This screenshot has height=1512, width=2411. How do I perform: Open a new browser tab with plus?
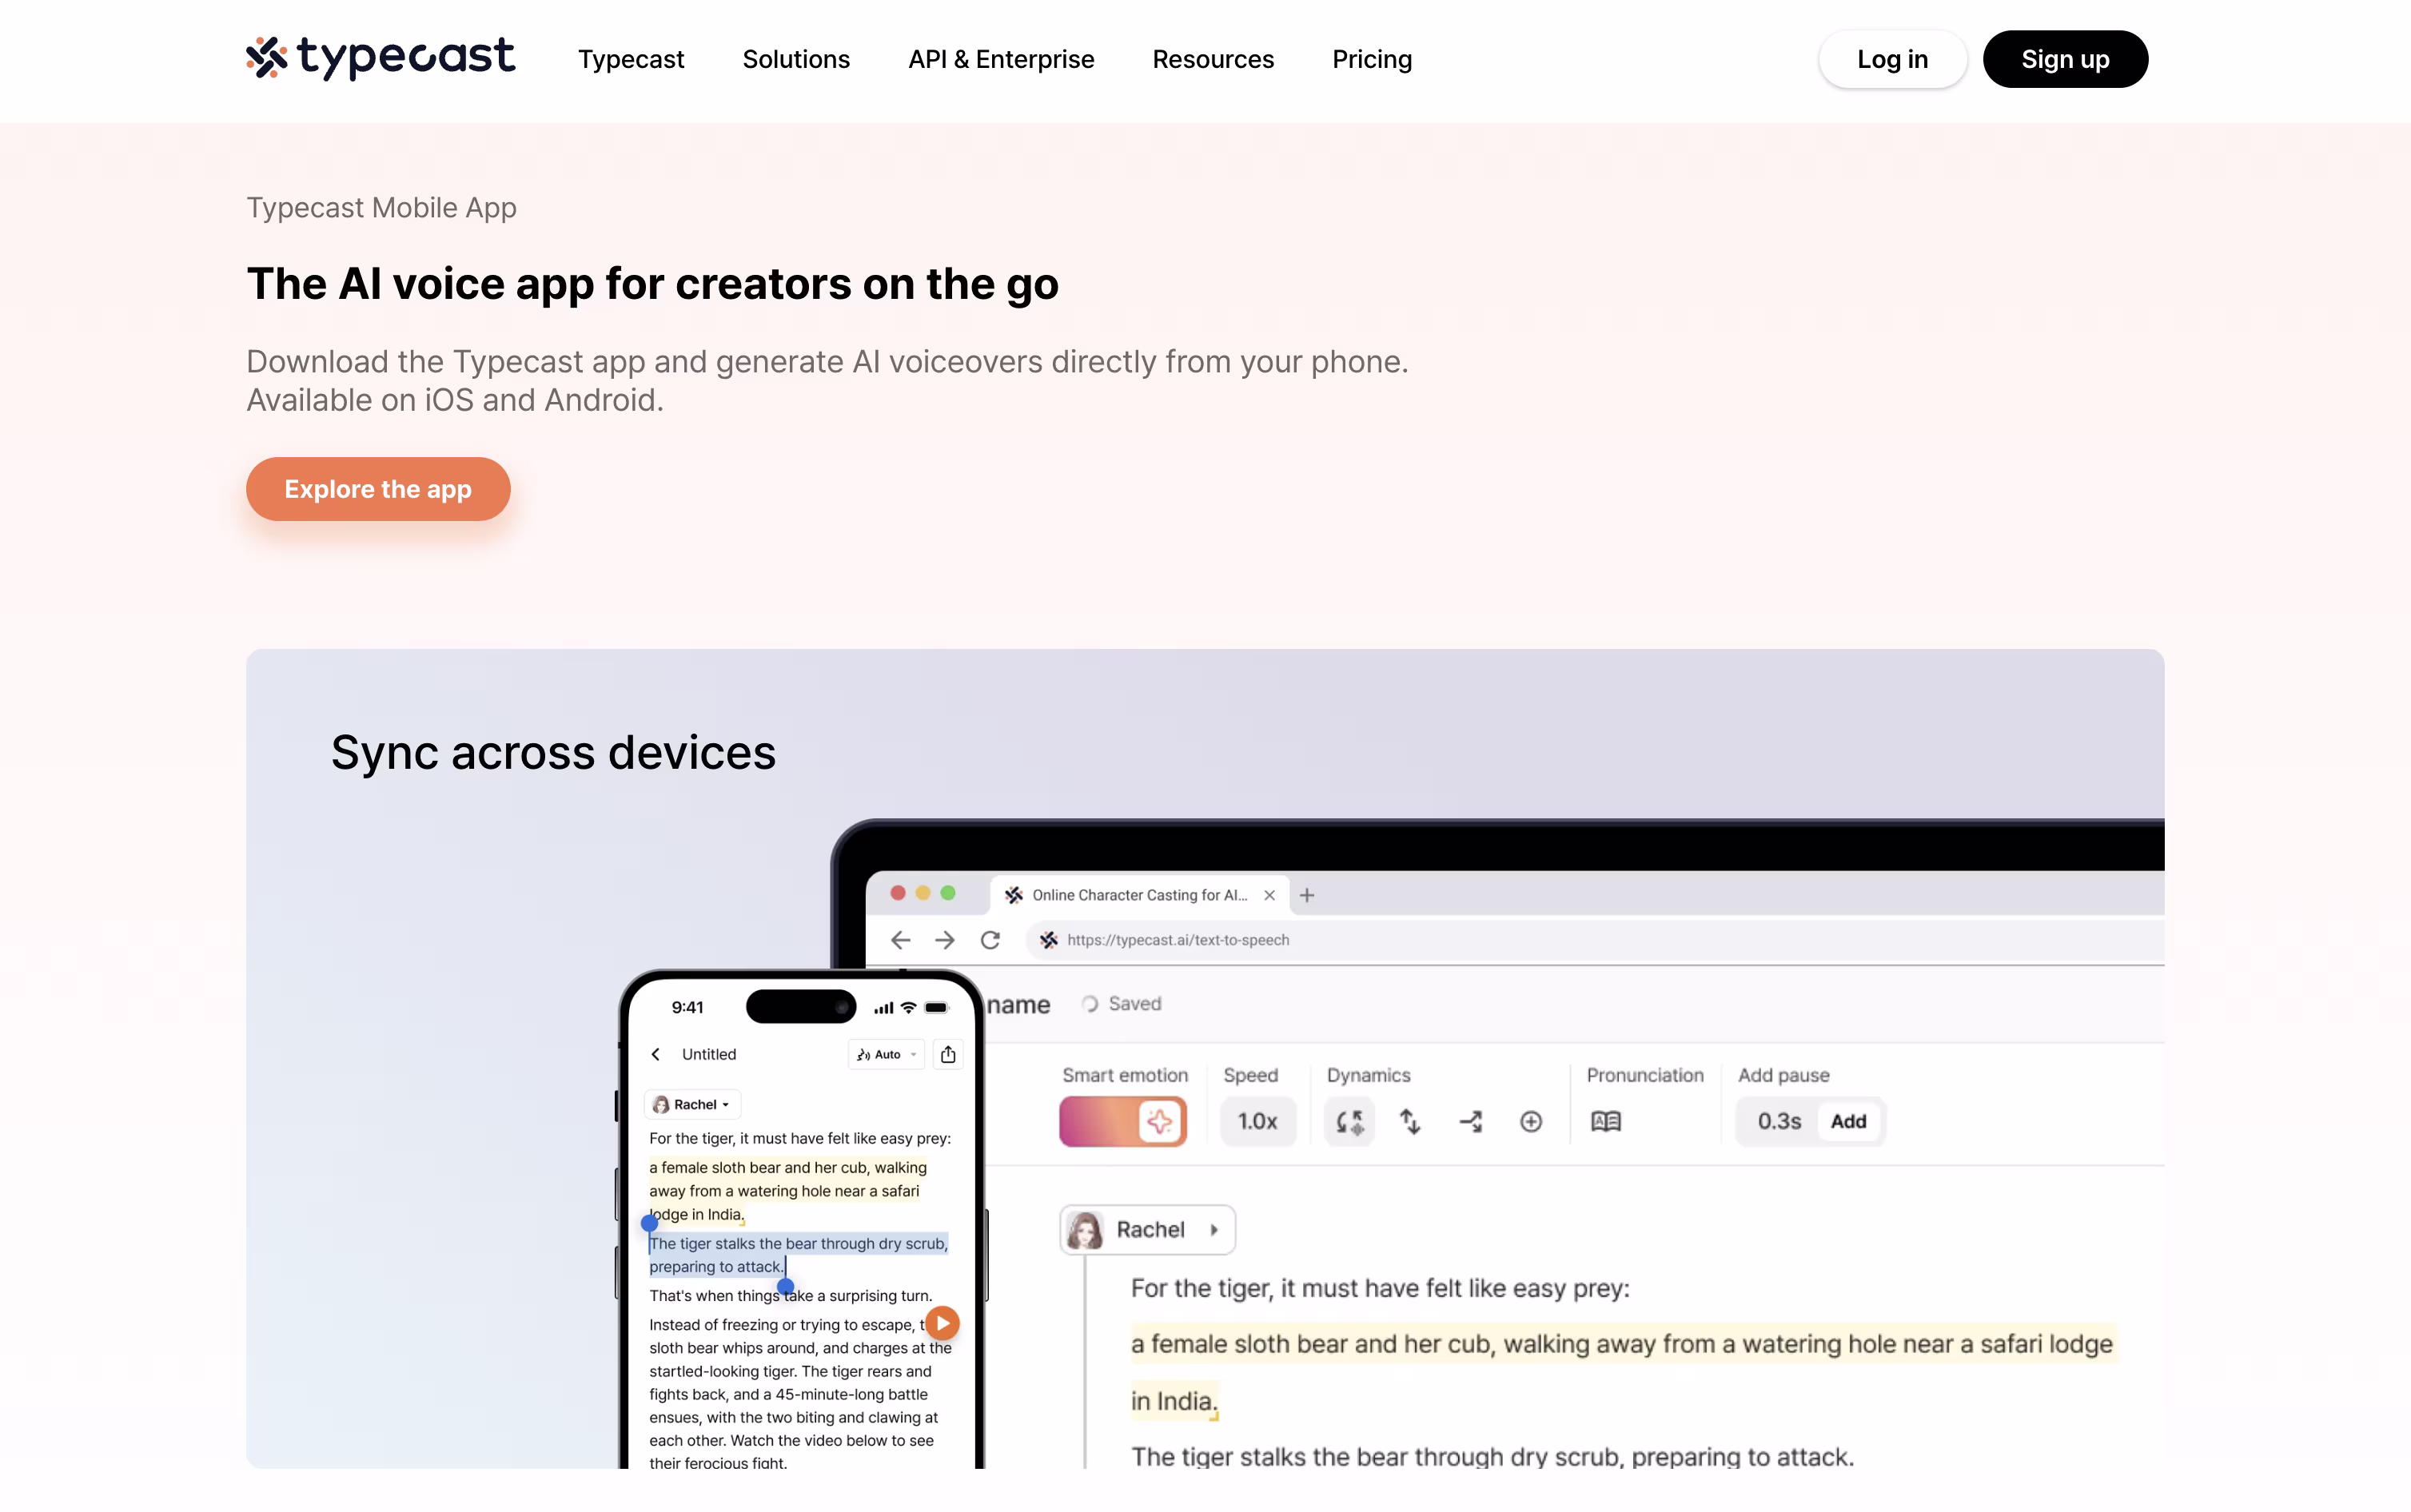1306,895
